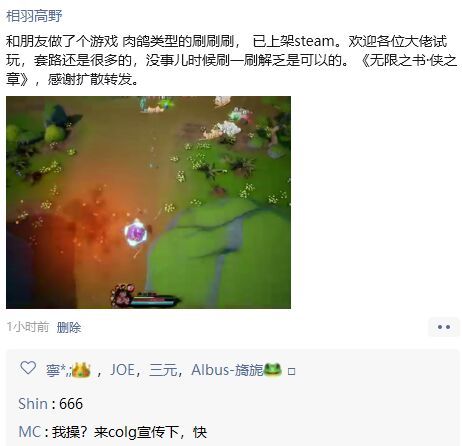The image size is (462, 446).
Task: Click the character portrait in game HUD
Action: (x=122, y=295)
